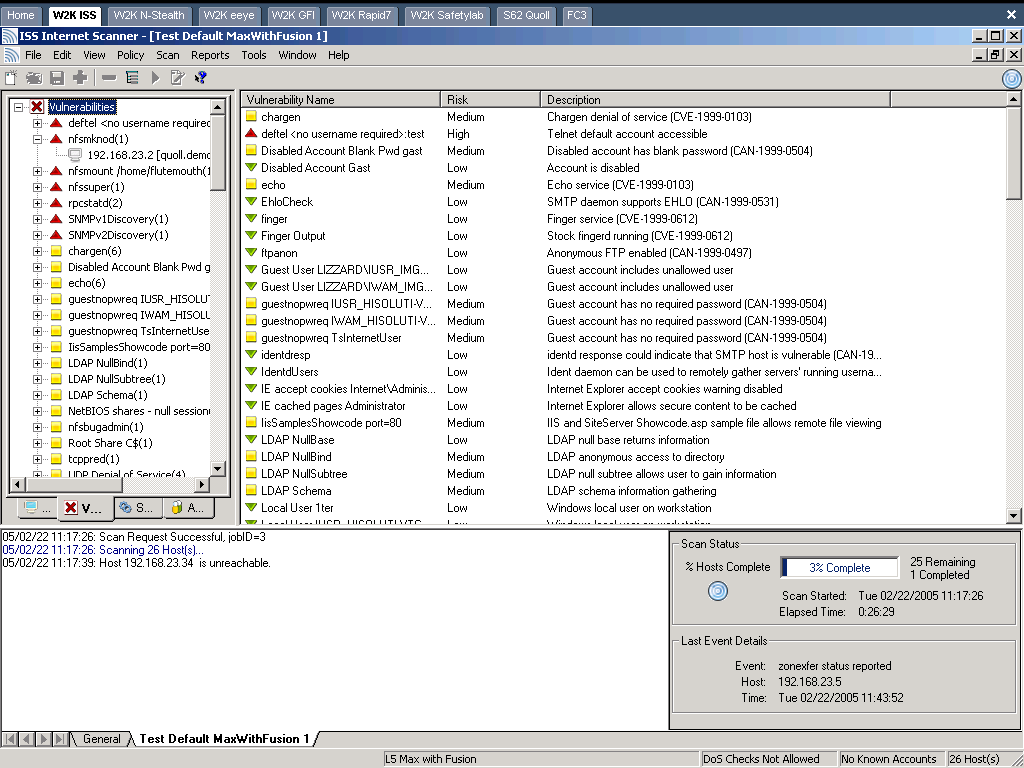Switch to the Home tab
Screen dimensions: 1024x768
pyautogui.click(x=21, y=15)
